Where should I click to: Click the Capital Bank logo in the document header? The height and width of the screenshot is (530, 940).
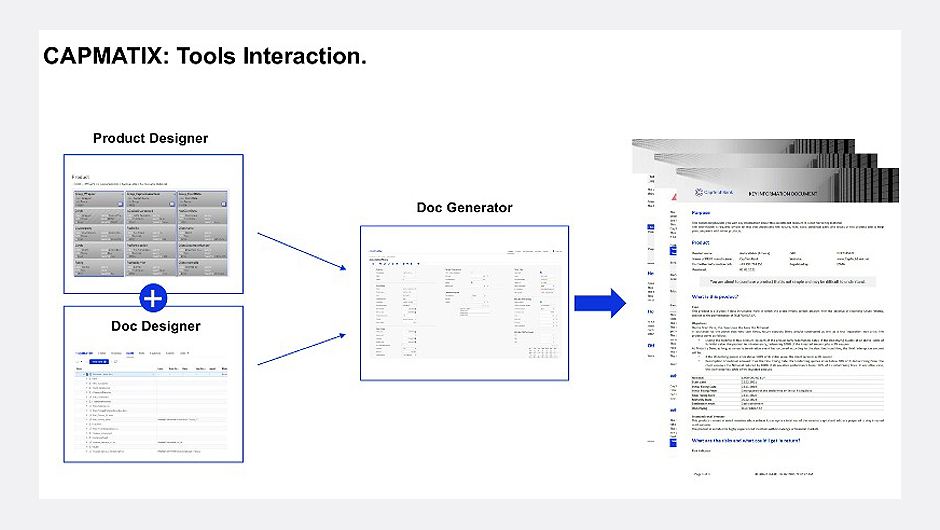(x=713, y=192)
